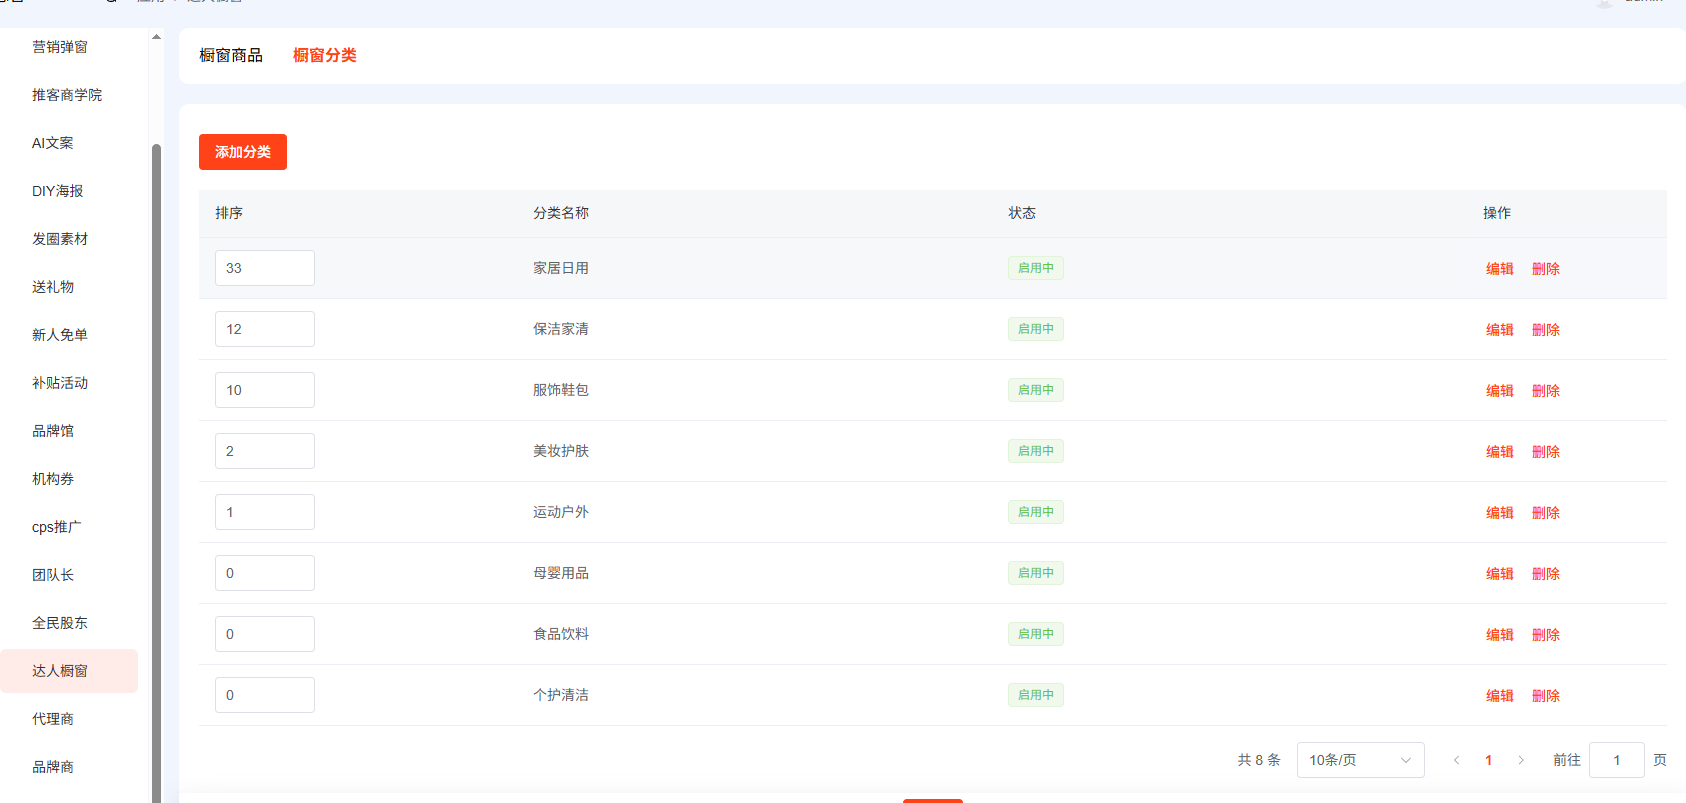Select the 橱窗分类 tab
This screenshot has height=803, width=1686.
point(324,55)
